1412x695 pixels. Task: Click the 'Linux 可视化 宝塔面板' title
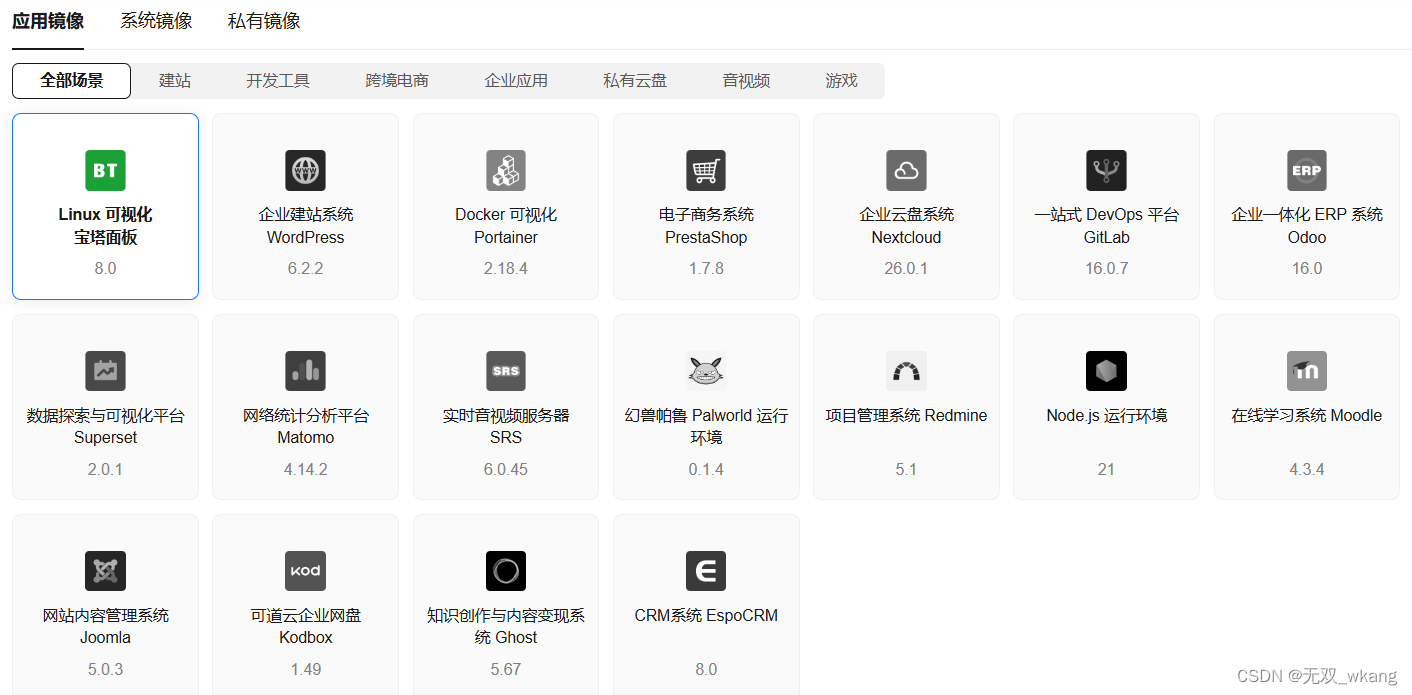tap(105, 226)
